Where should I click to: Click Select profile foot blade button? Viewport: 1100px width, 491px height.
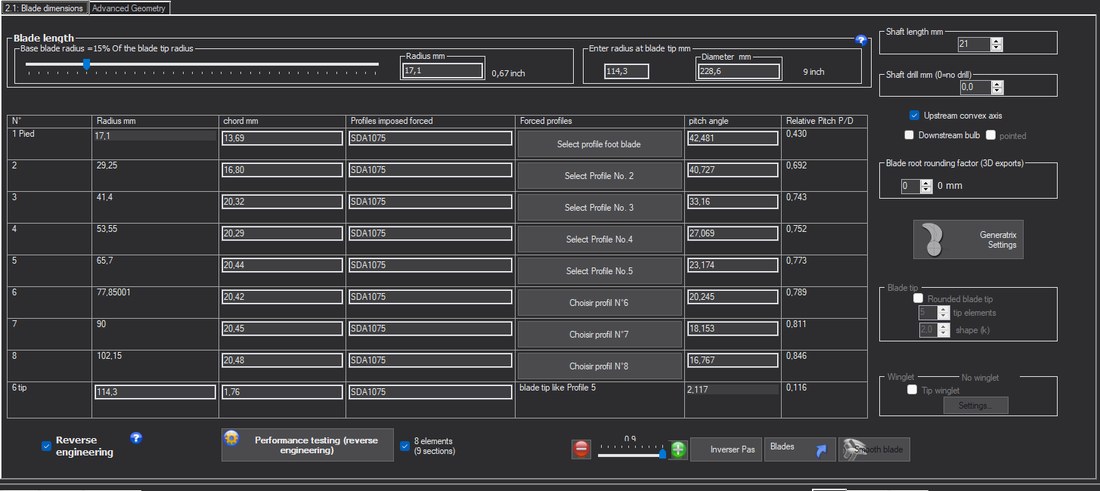point(599,144)
